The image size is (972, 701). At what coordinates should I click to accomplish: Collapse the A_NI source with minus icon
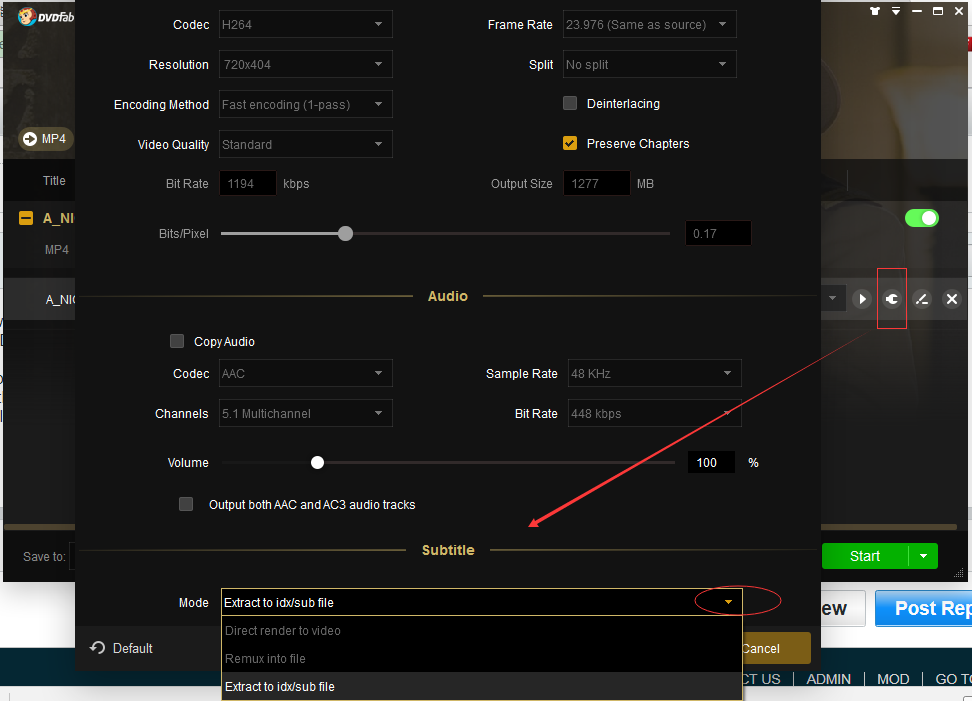coord(26,218)
